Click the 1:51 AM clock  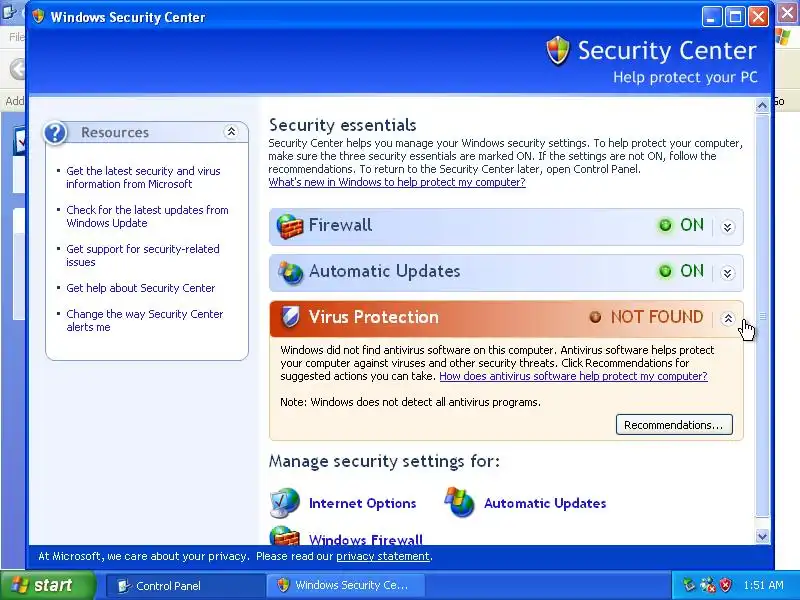pyautogui.click(x=763, y=585)
